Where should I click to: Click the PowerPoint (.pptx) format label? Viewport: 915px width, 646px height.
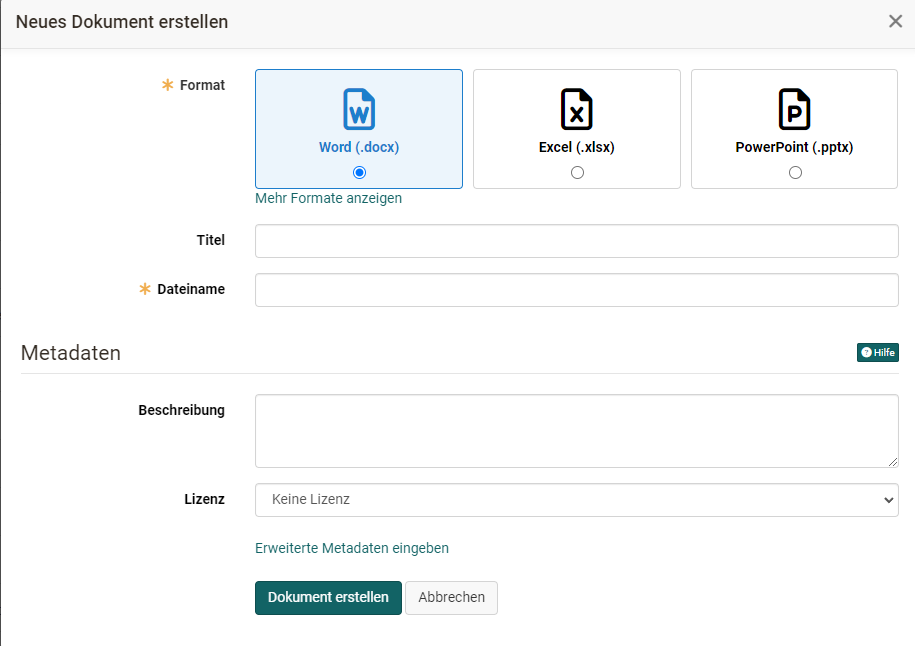click(794, 147)
